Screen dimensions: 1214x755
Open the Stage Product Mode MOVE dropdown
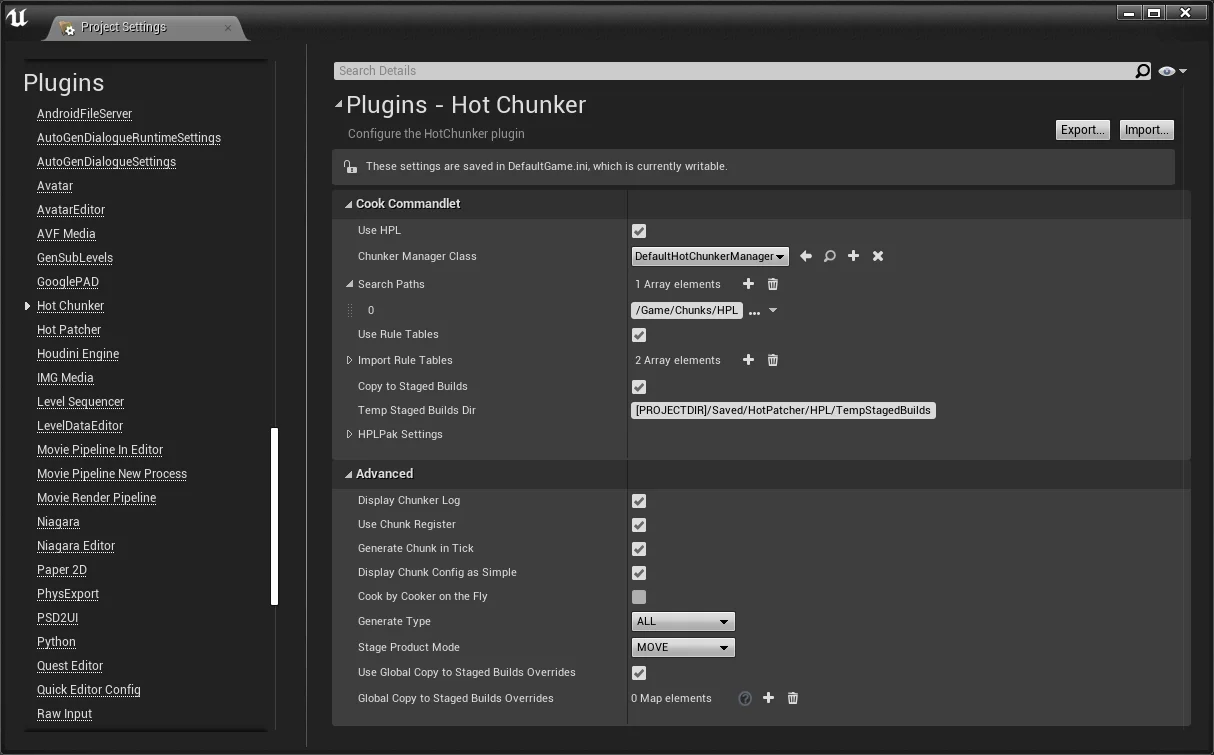coord(683,647)
